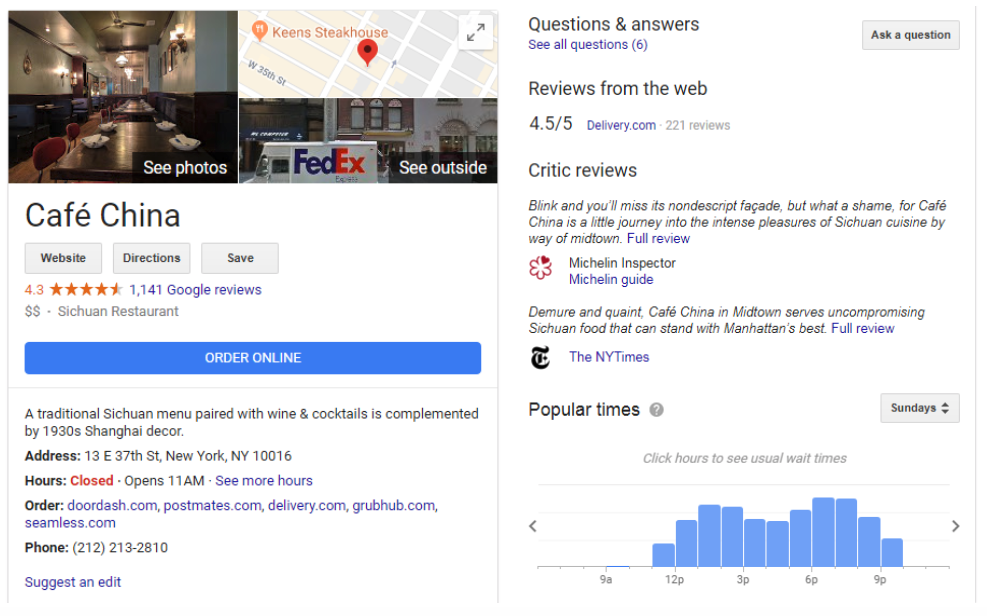Save Café China to your list
This screenshot has width=987, height=616.
[240, 258]
